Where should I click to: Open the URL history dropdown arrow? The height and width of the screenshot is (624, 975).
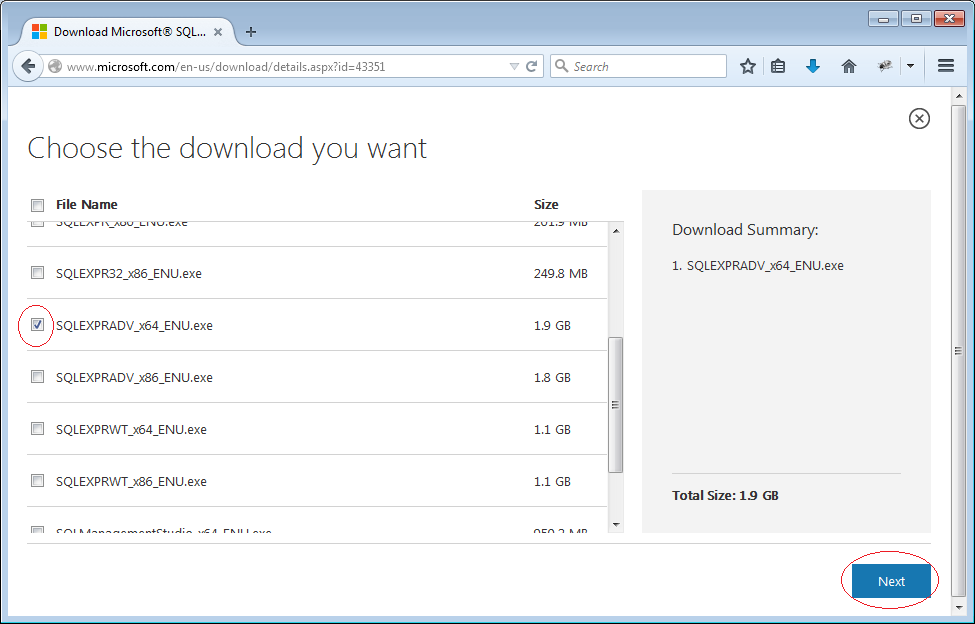(514, 67)
